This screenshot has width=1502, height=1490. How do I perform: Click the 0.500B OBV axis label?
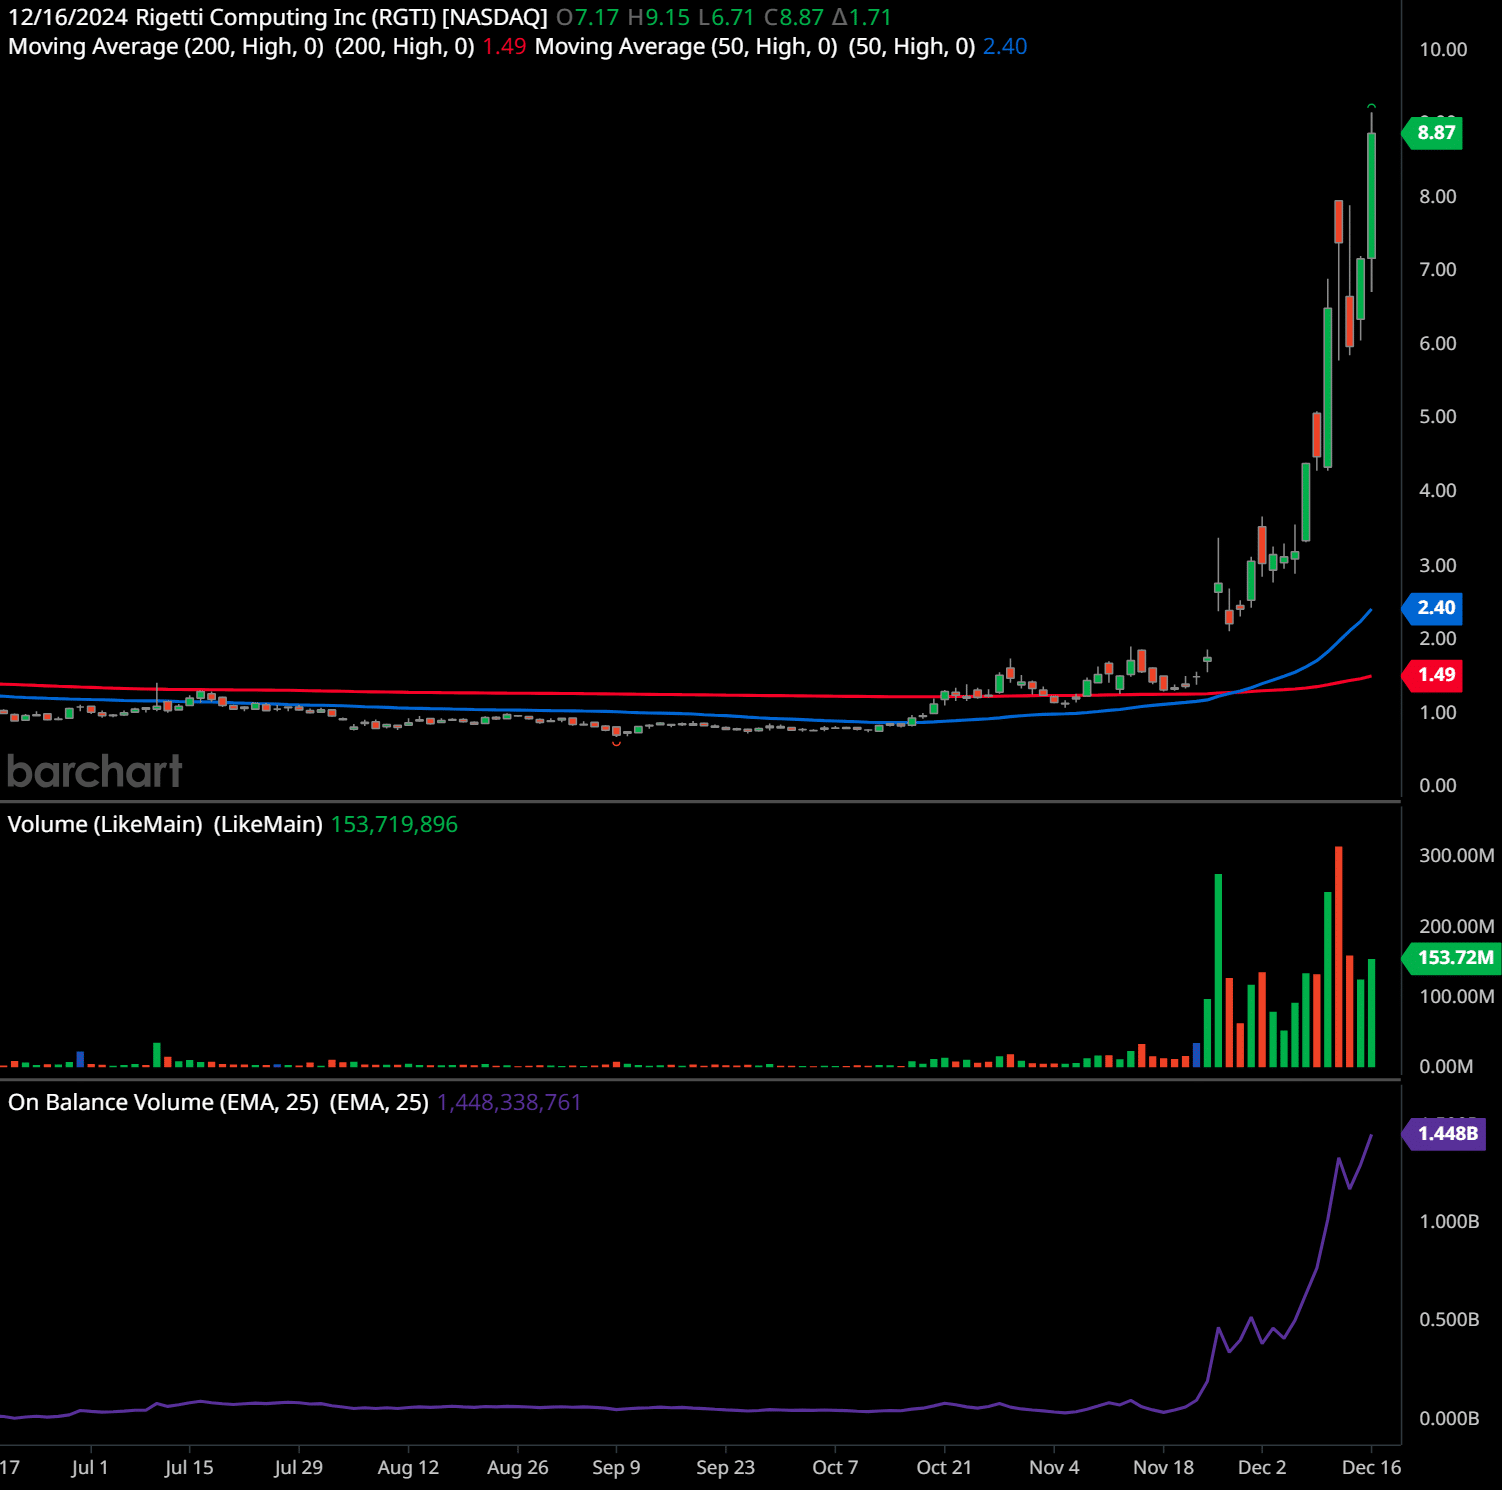pyautogui.click(x=1449, y=1319)
